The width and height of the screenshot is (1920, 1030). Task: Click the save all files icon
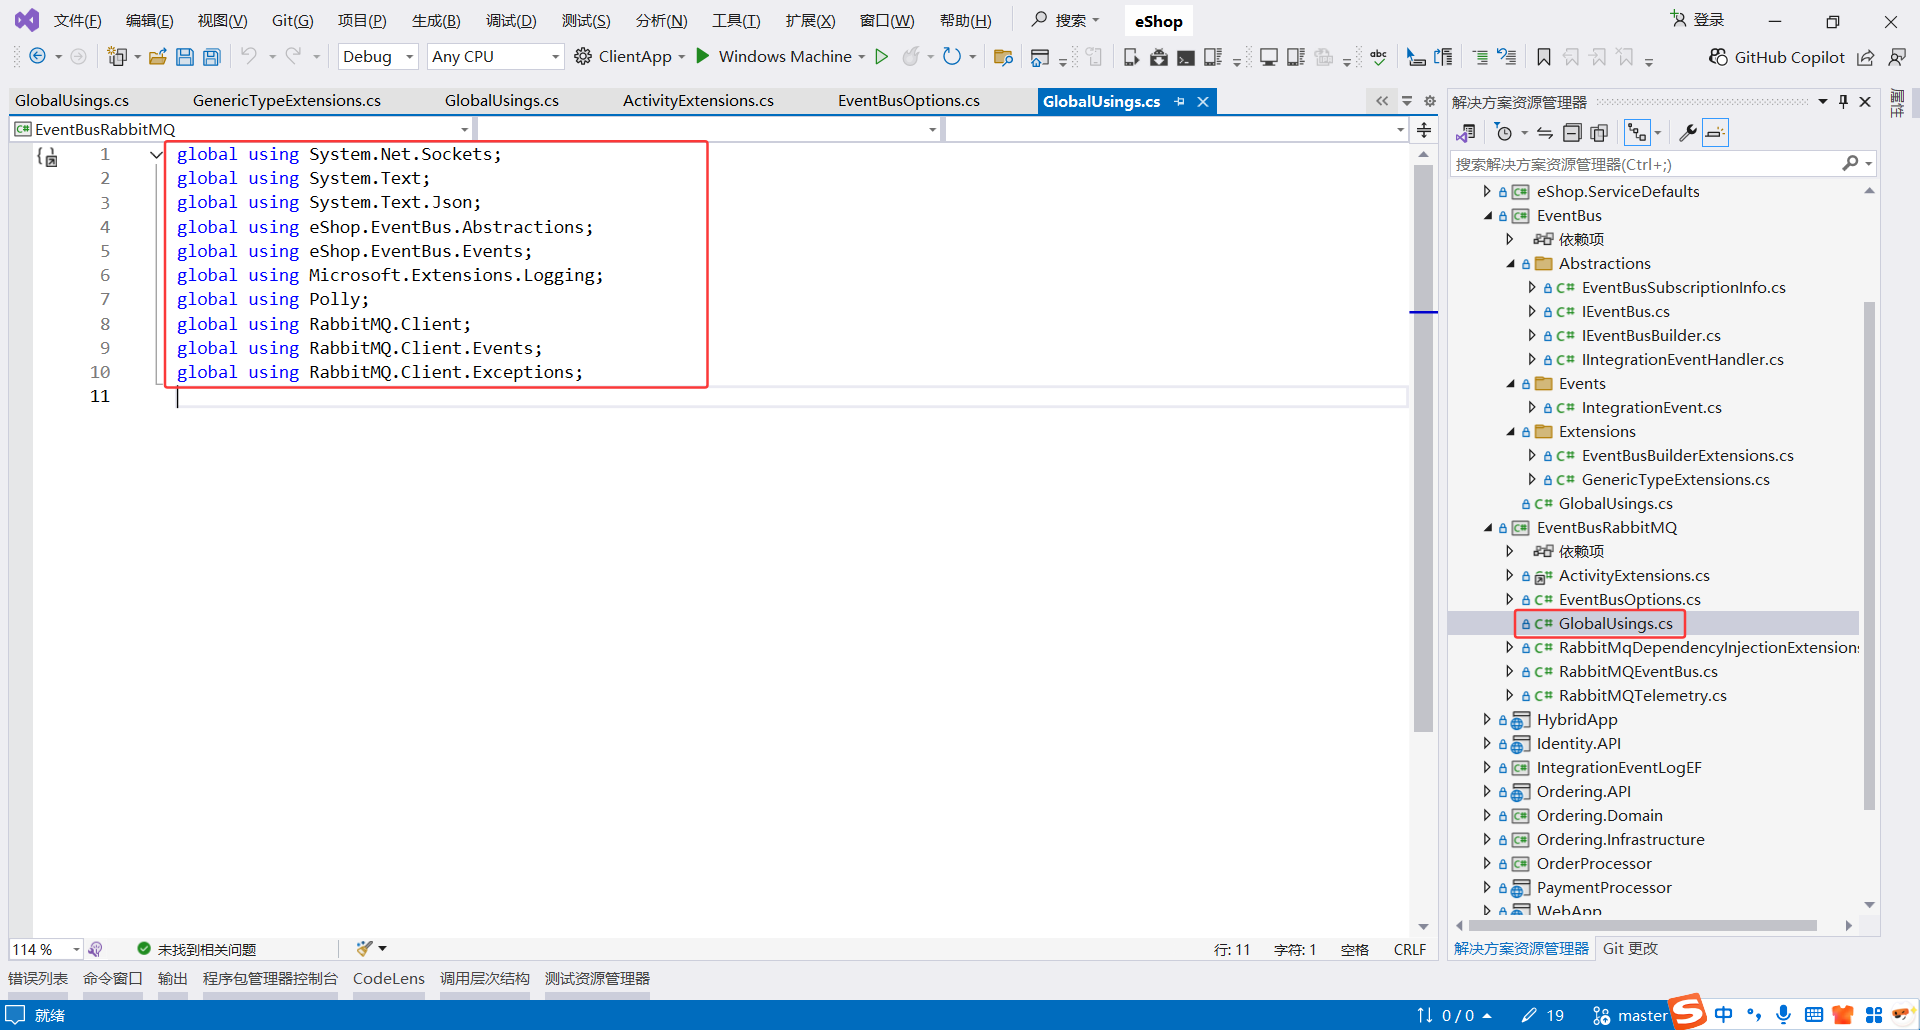[211, 57]
